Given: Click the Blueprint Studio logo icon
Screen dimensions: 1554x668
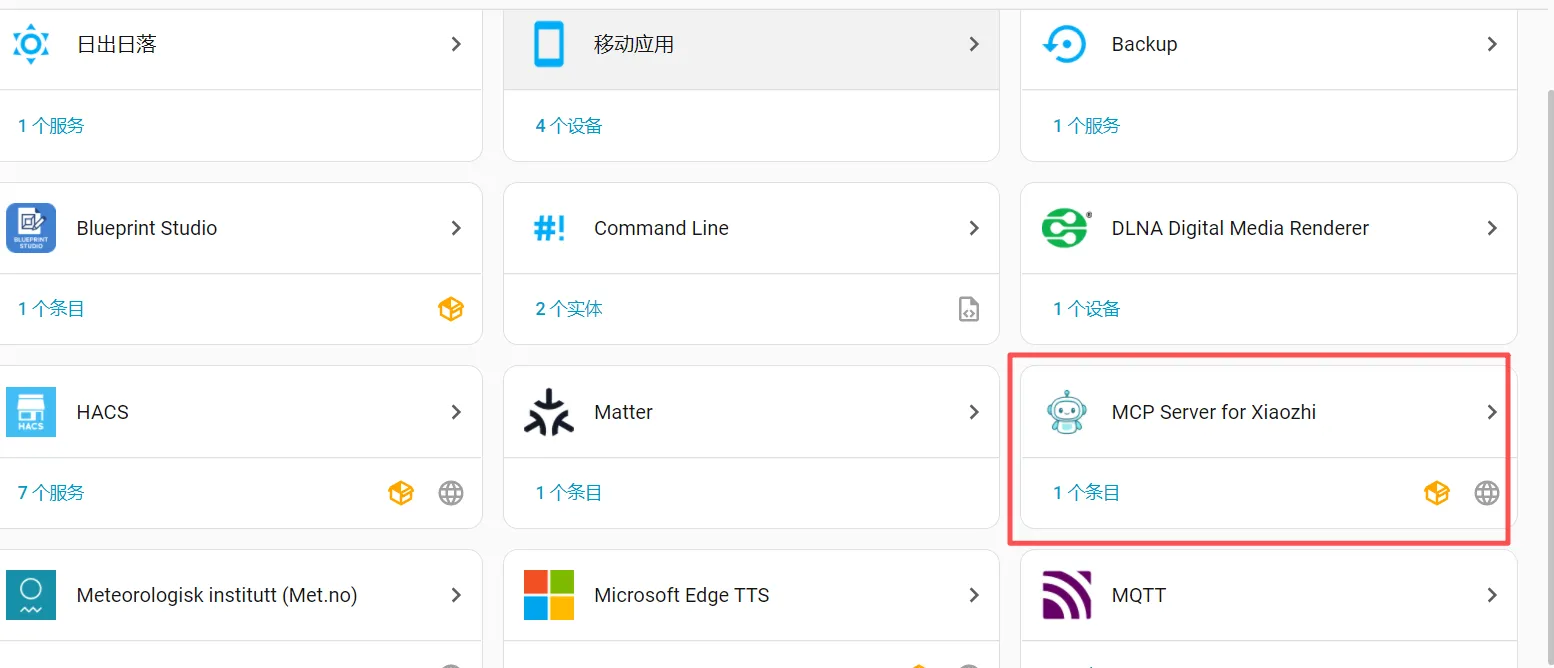Looking at the screenshot, I should click(x=31, y=228).
